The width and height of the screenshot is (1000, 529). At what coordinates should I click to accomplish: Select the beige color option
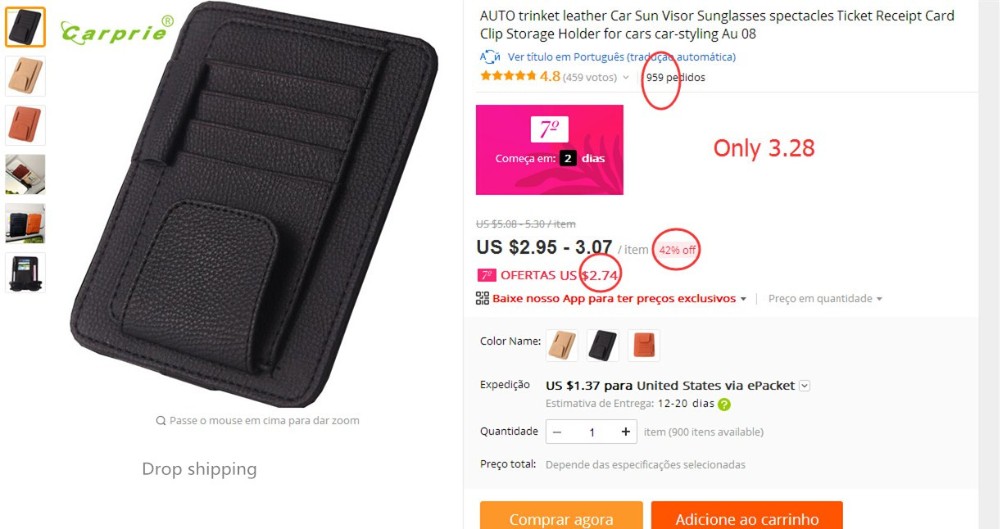click(x=563, y=345)
